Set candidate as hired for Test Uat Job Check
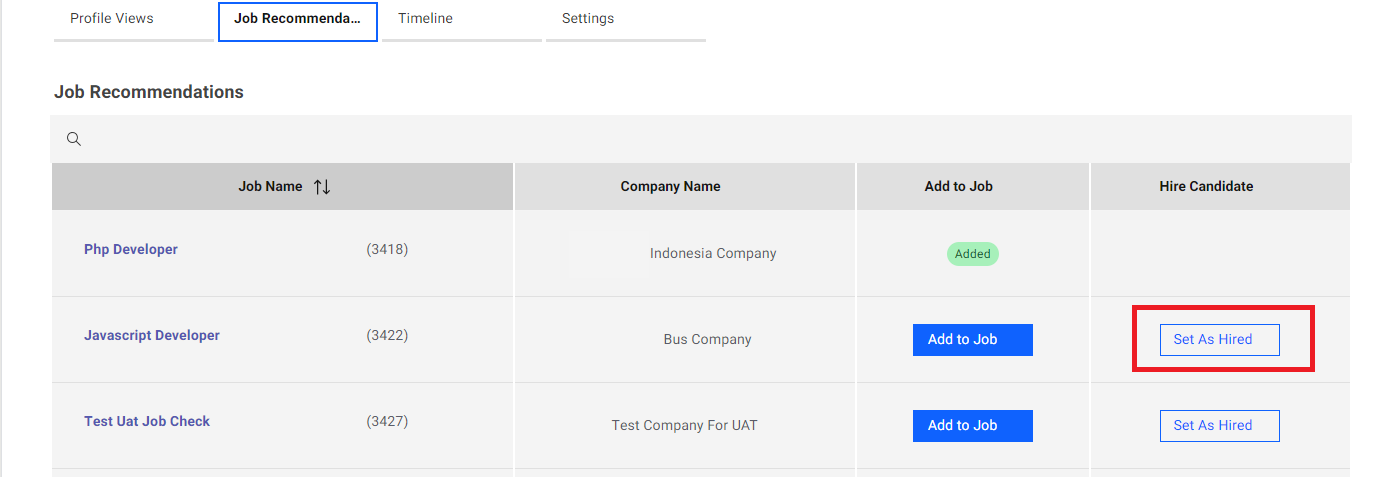This screenshot has width=1399, height=477. coord(1219,426)
